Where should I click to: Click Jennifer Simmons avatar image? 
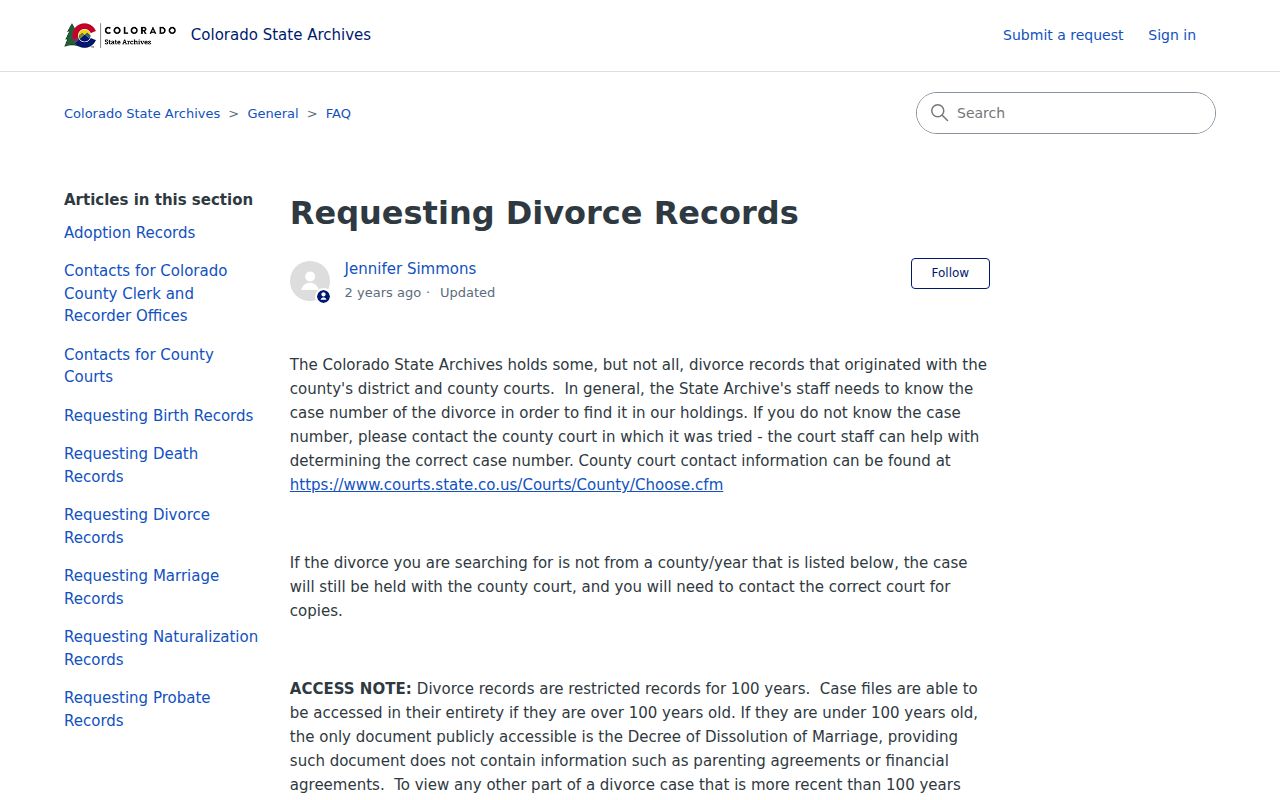[310, 281]
